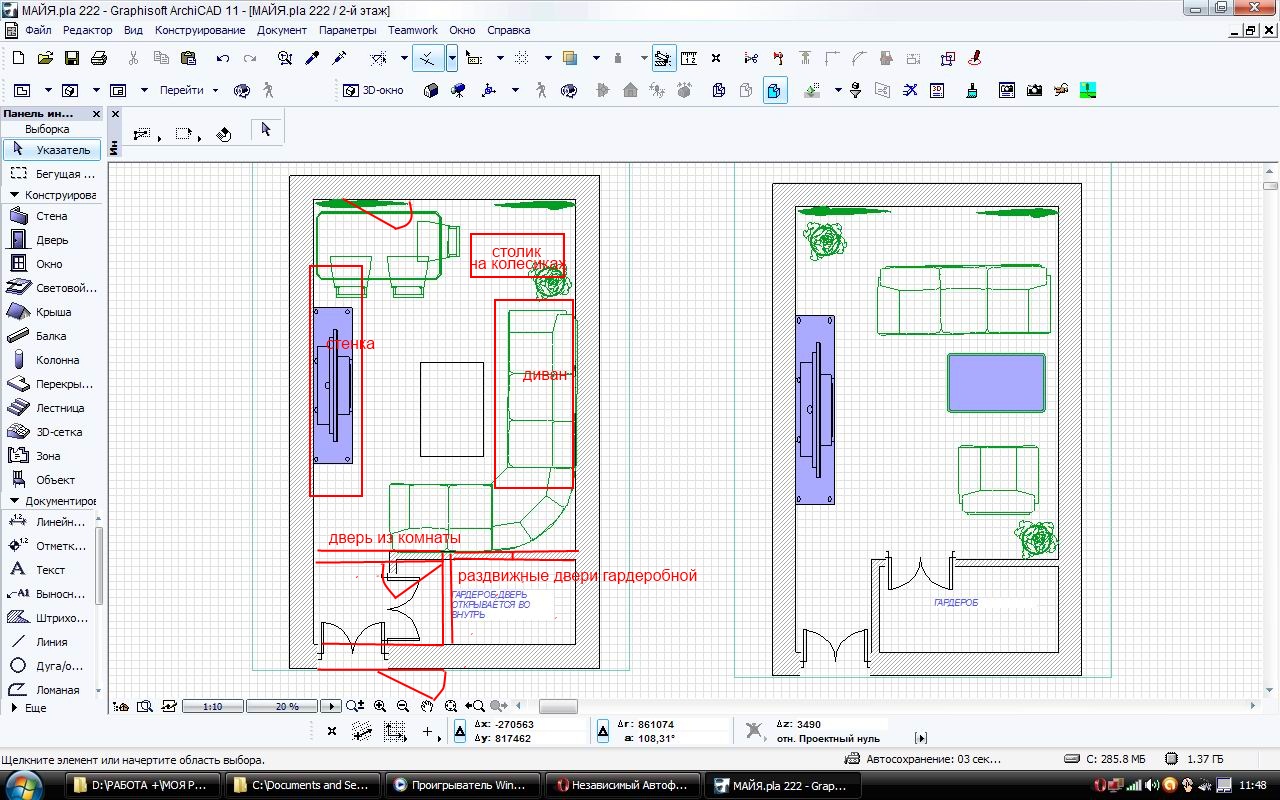Select the Стена (Wall) tool
1280x800 pixels.
click(50, 216)
